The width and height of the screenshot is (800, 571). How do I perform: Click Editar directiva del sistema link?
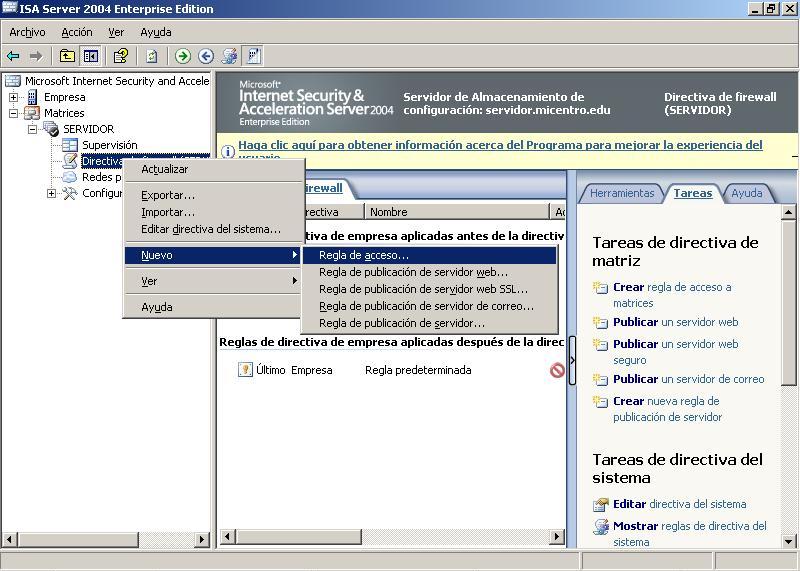[679, 504]
